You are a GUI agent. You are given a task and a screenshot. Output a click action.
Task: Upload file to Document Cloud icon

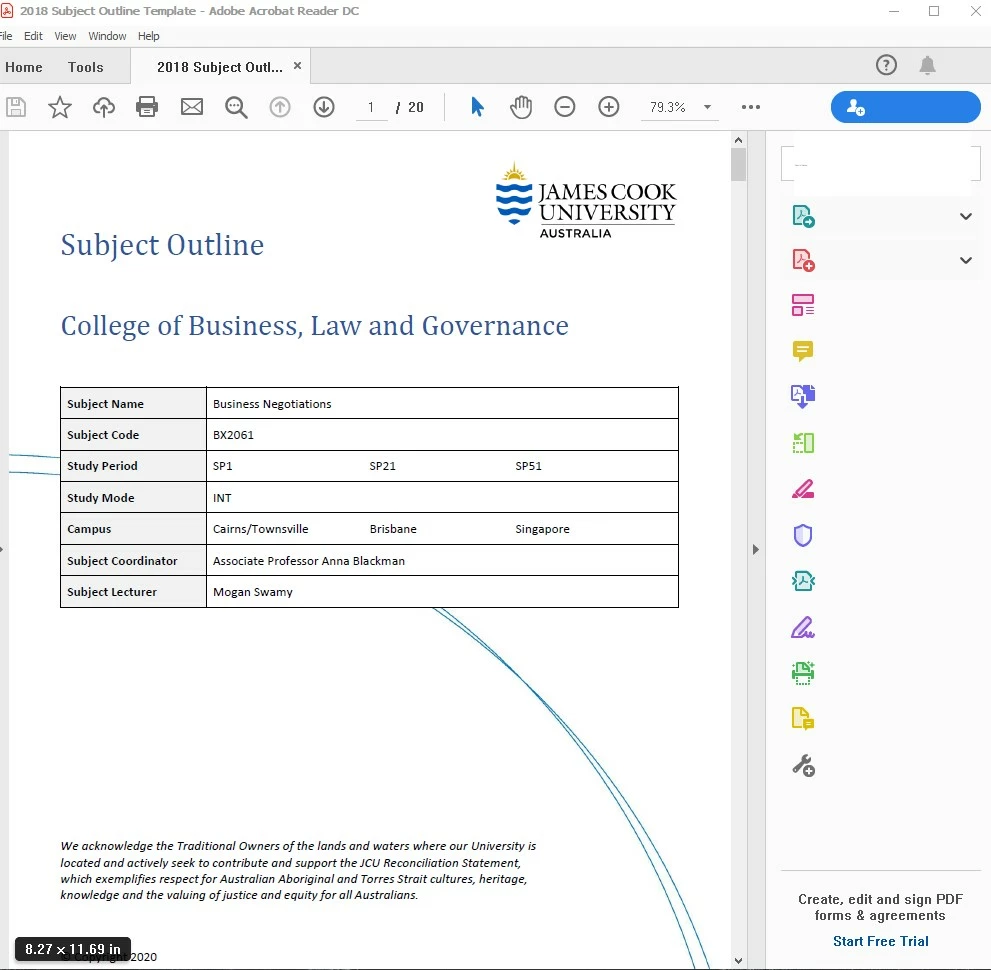104,107
